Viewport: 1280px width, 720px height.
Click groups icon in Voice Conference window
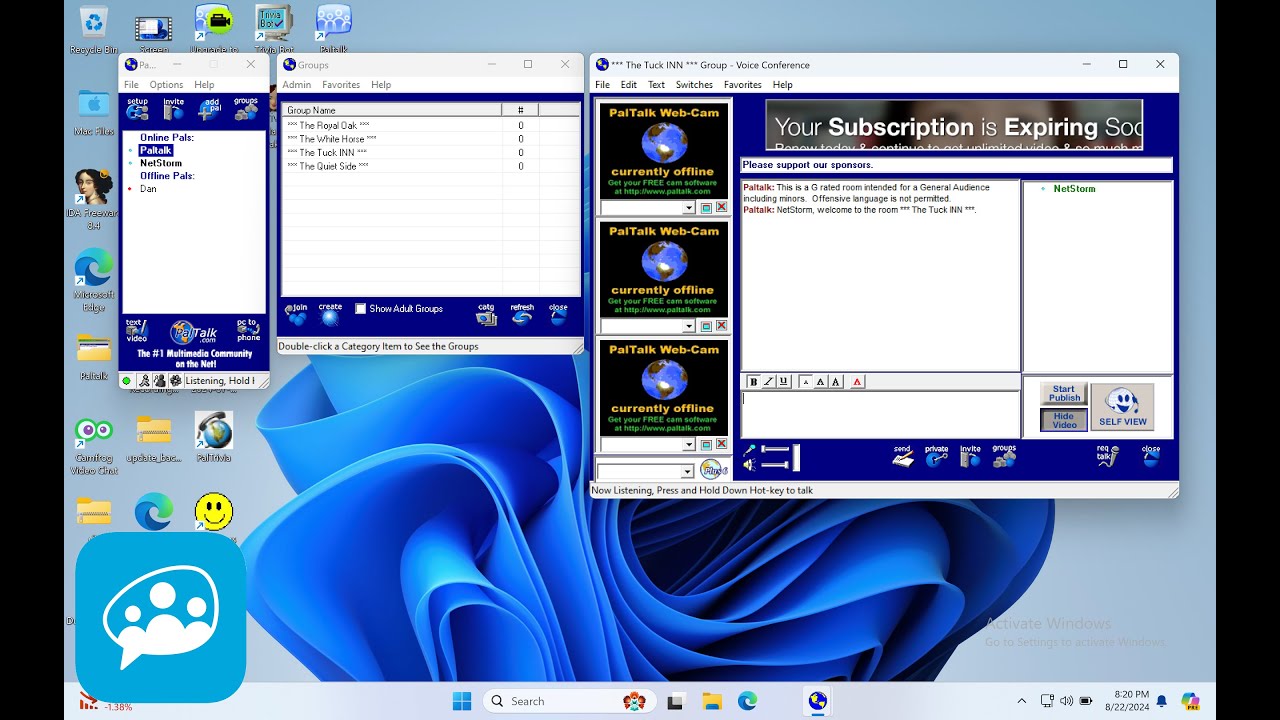pyautogui.click(x=1004, y=456)
